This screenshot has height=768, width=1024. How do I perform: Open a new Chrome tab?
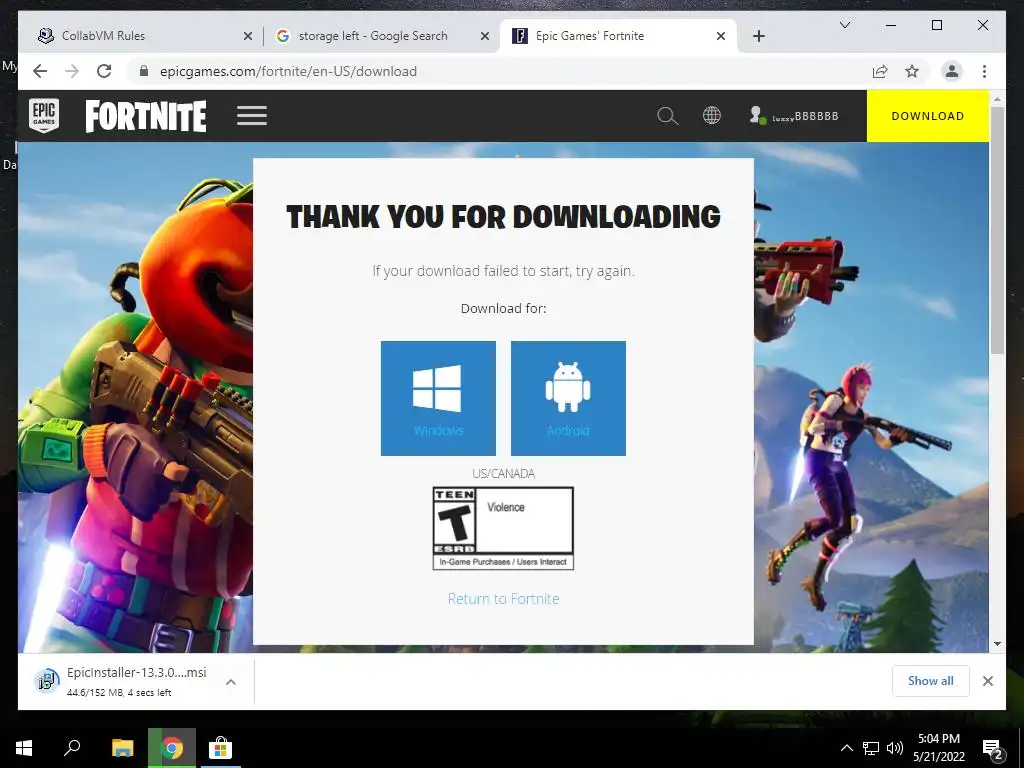coord(758,37)
